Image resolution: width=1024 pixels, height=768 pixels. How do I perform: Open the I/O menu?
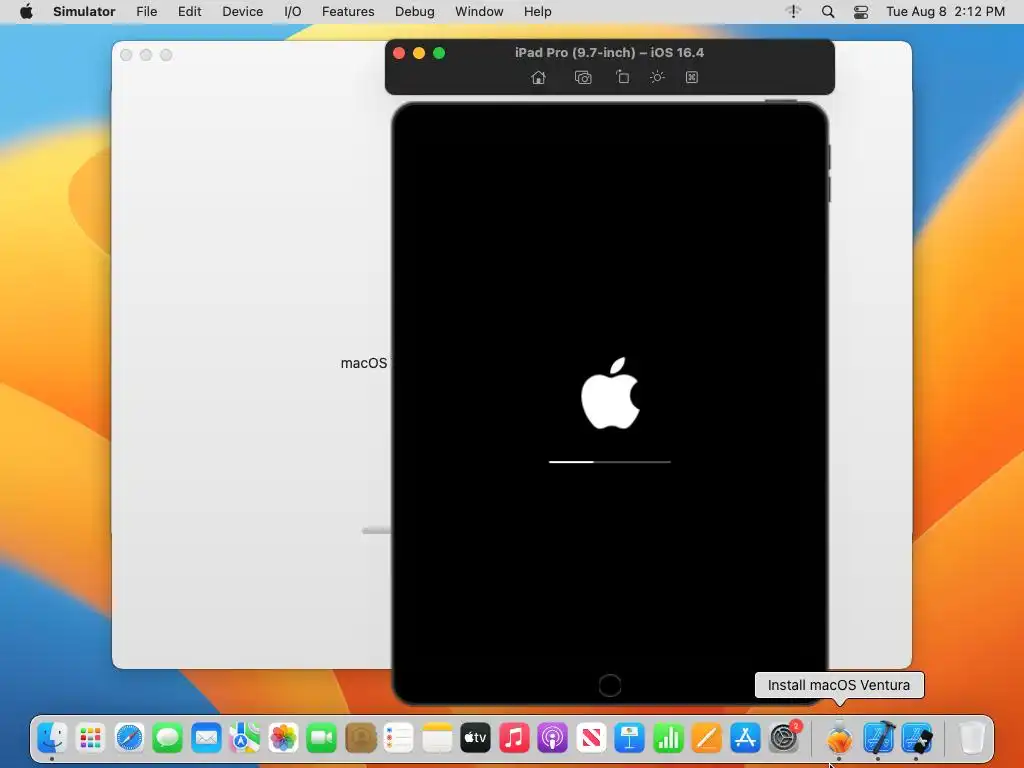[293, 12]
